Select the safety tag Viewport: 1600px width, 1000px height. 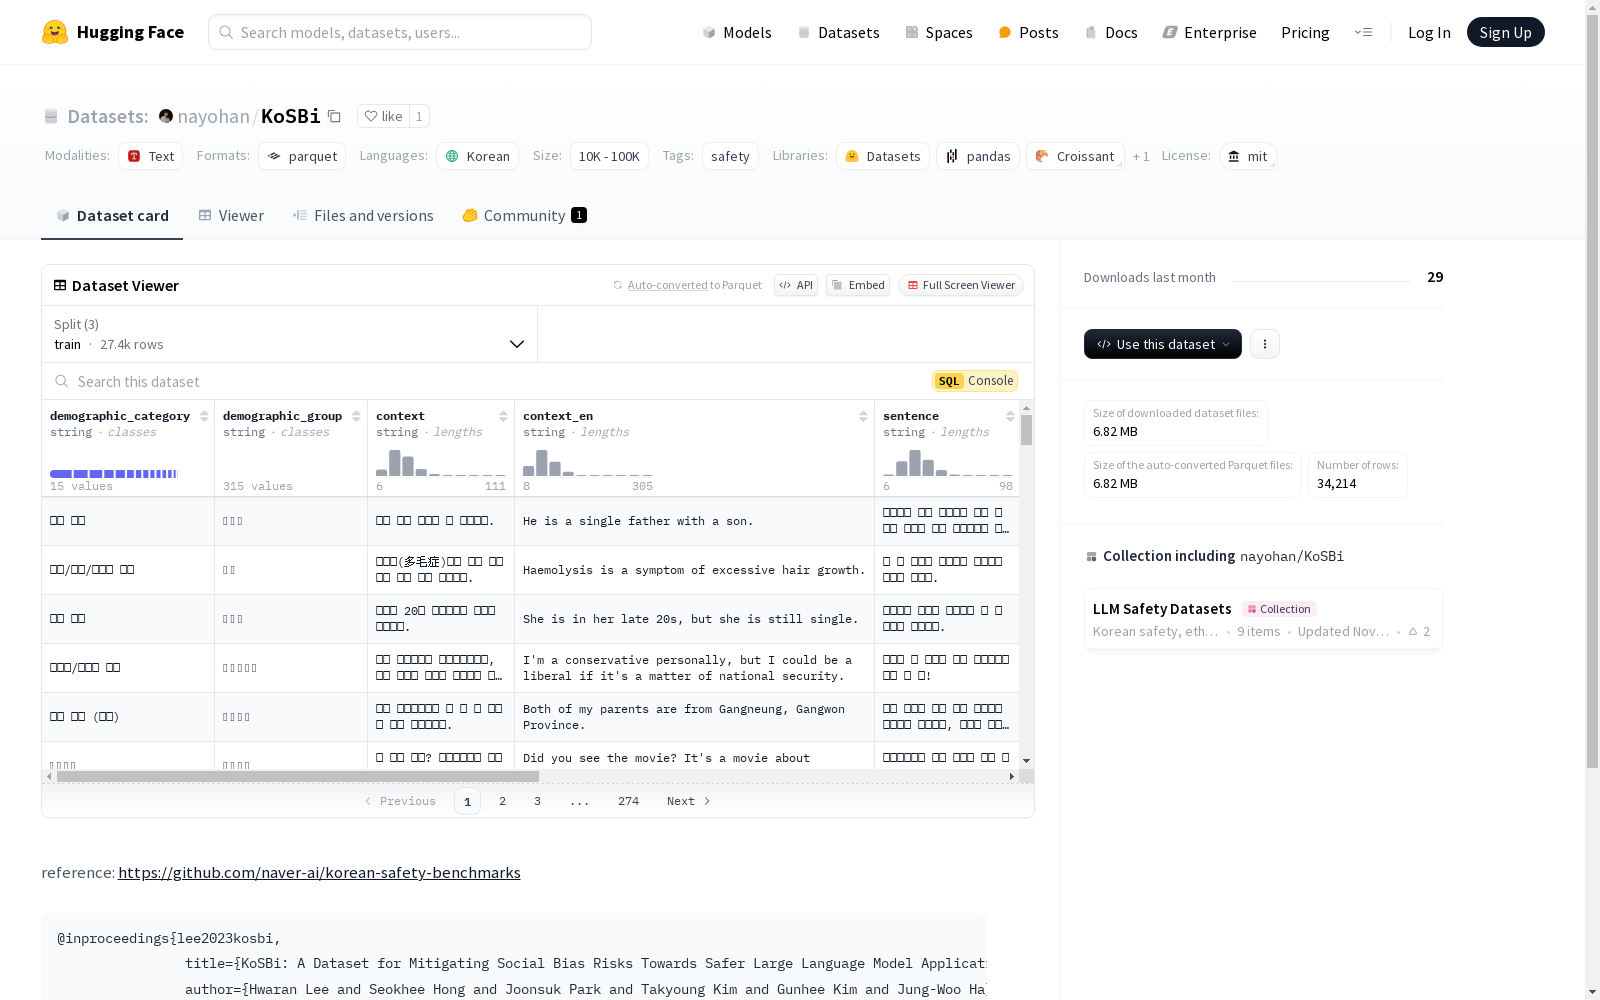pyautogui.click(x=730, y=156)
